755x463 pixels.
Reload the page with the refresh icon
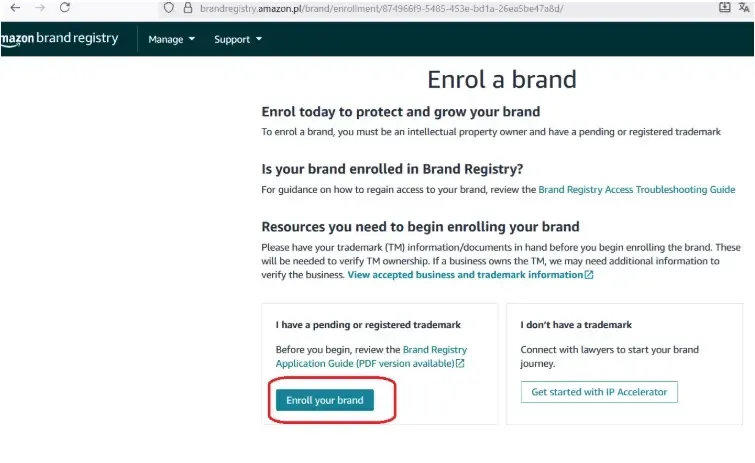pyautogui.click(x=65, y=7)
